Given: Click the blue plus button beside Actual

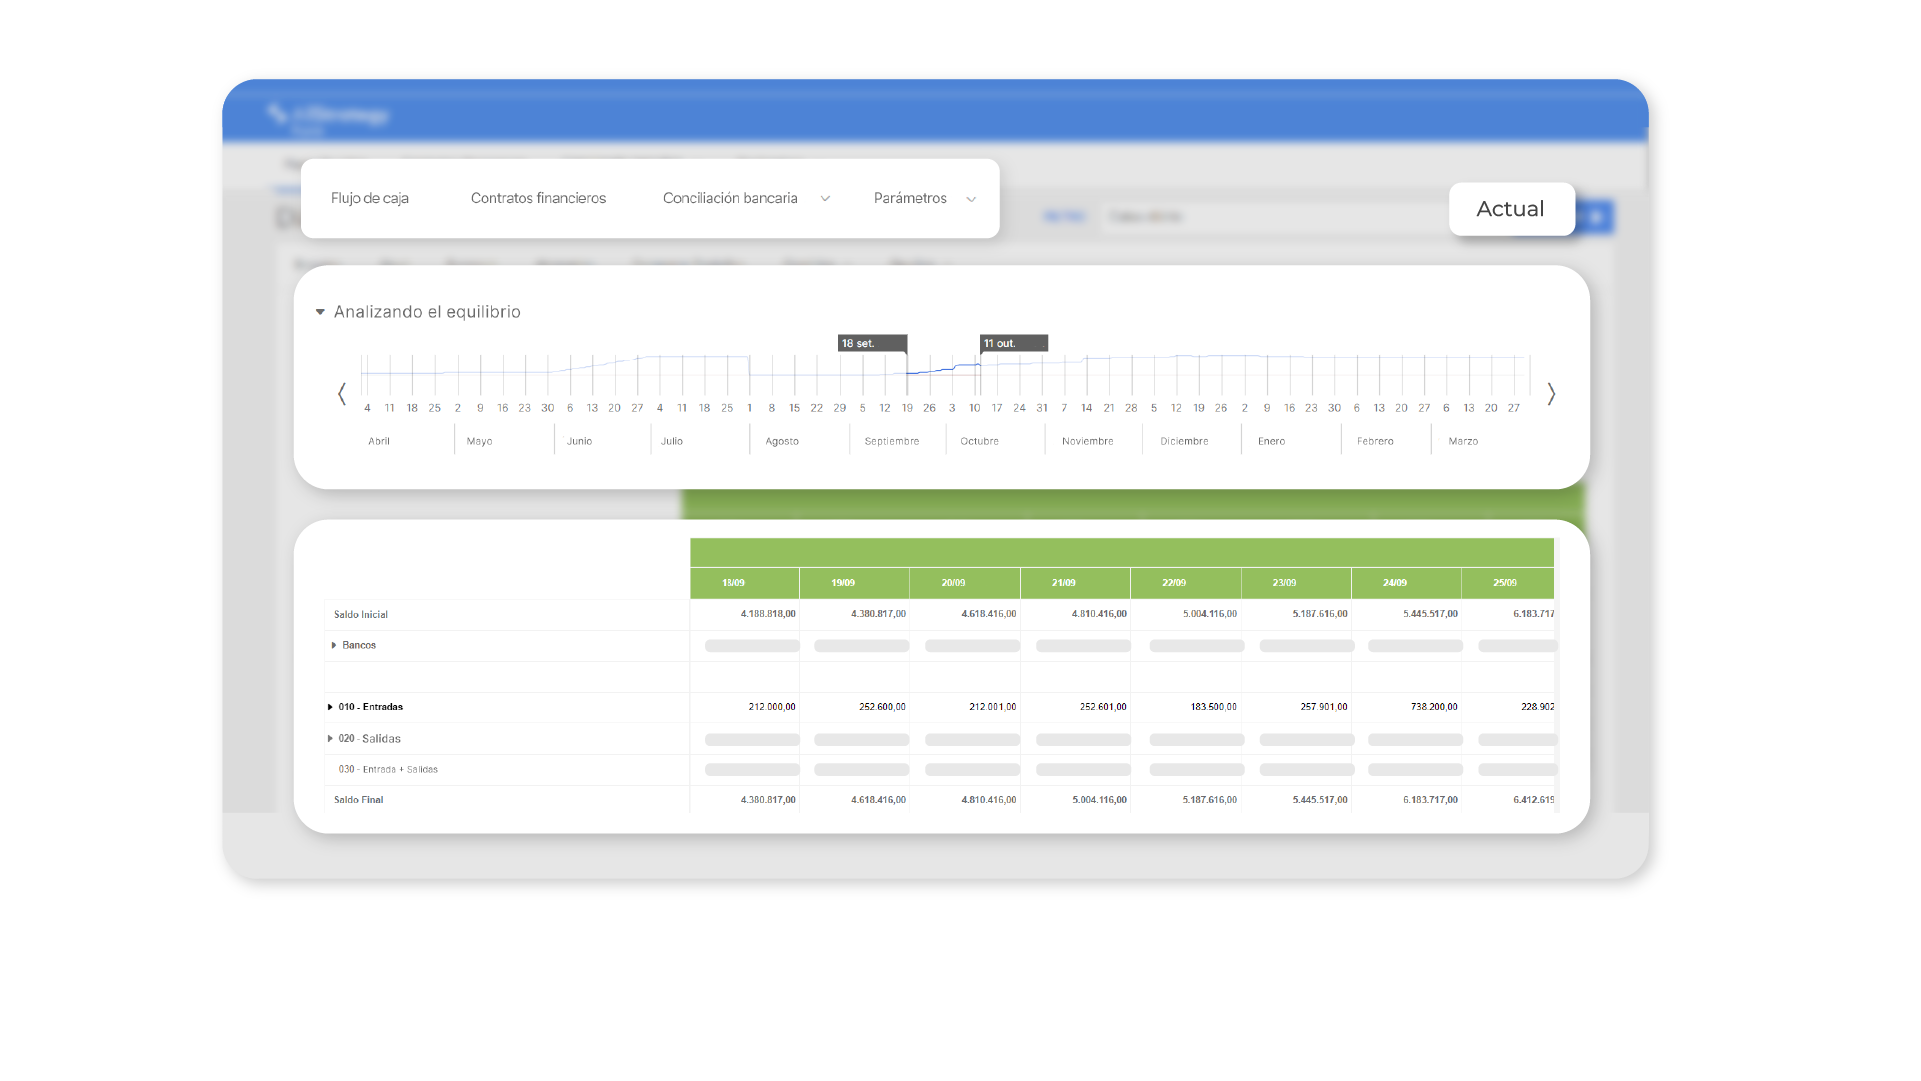Looking at the screenshot, I should [1597, 217].
